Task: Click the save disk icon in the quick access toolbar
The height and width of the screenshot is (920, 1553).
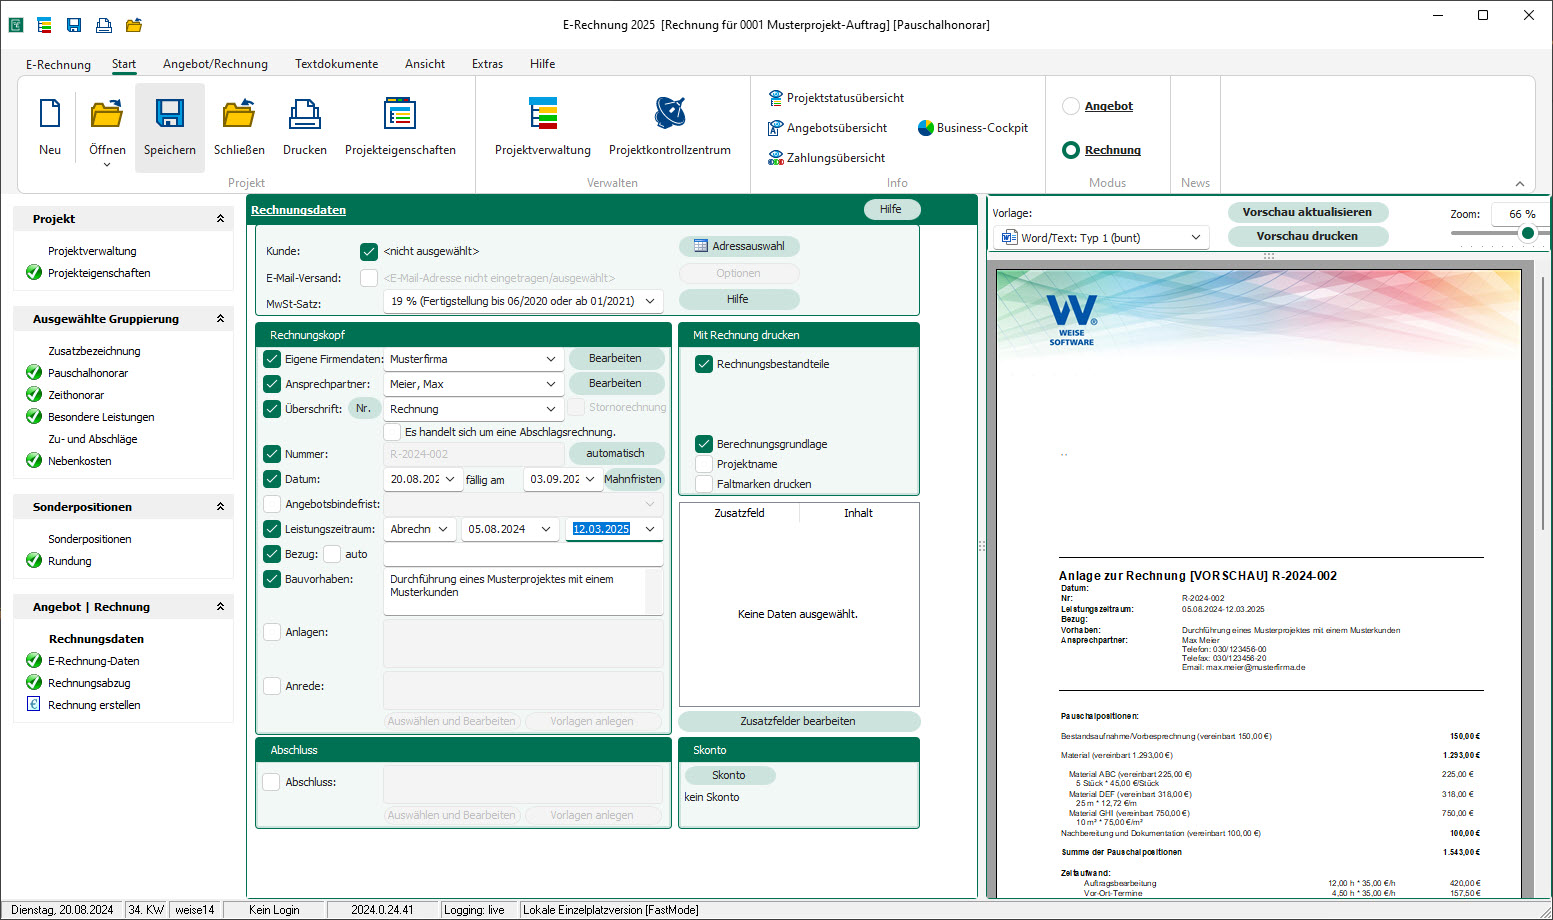Action: tap(73, 25)
